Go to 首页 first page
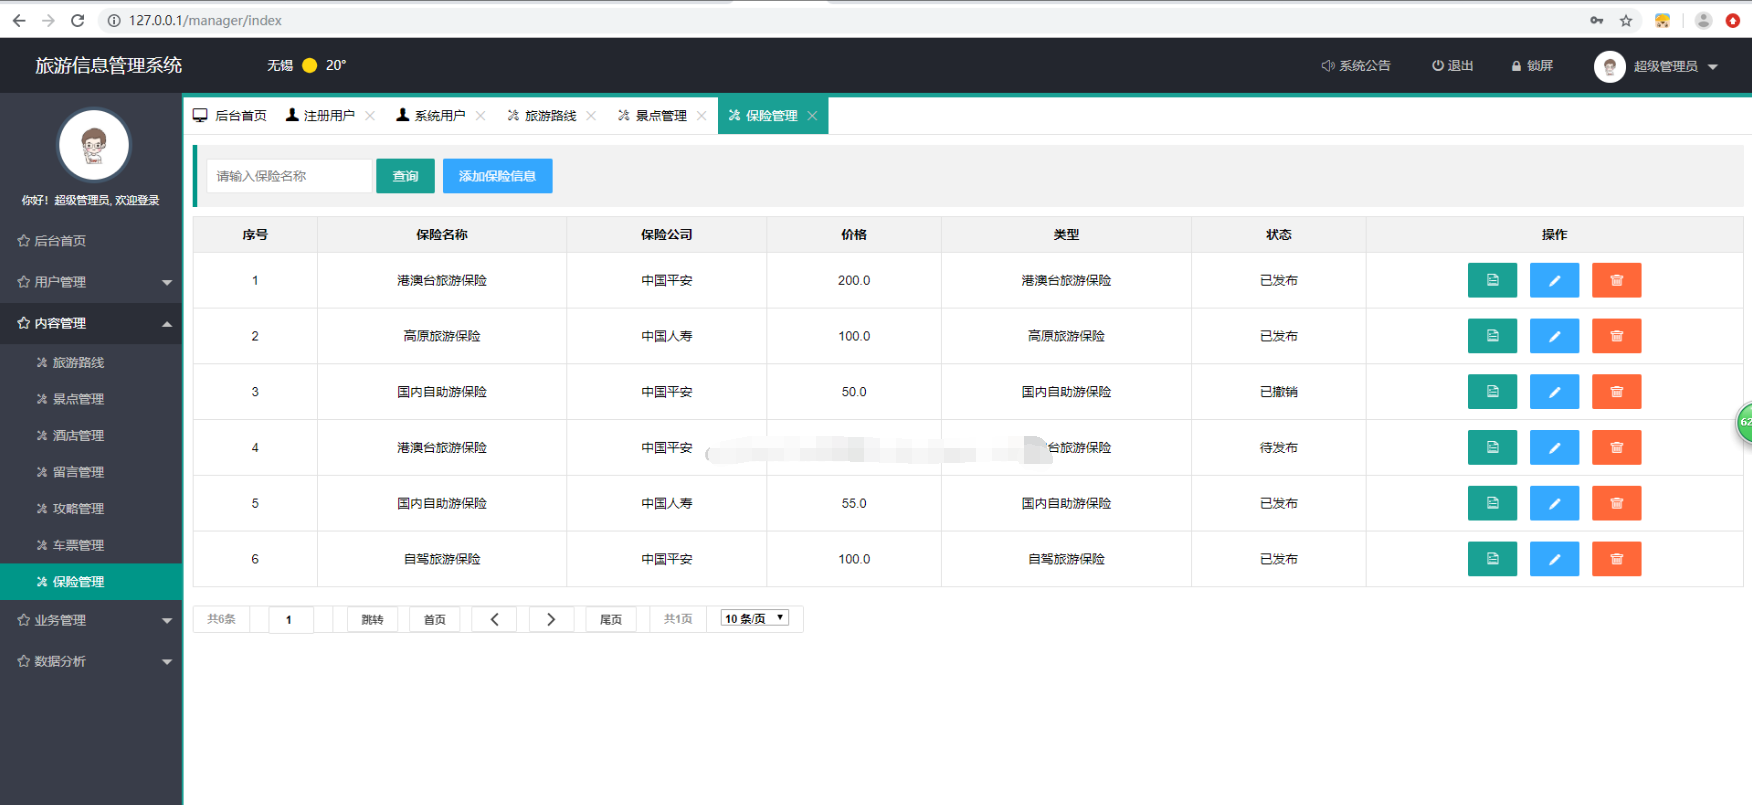Image resolution: width=1752 pixels, height=805 pixels. pyautogui.click(x=435, y=620)
